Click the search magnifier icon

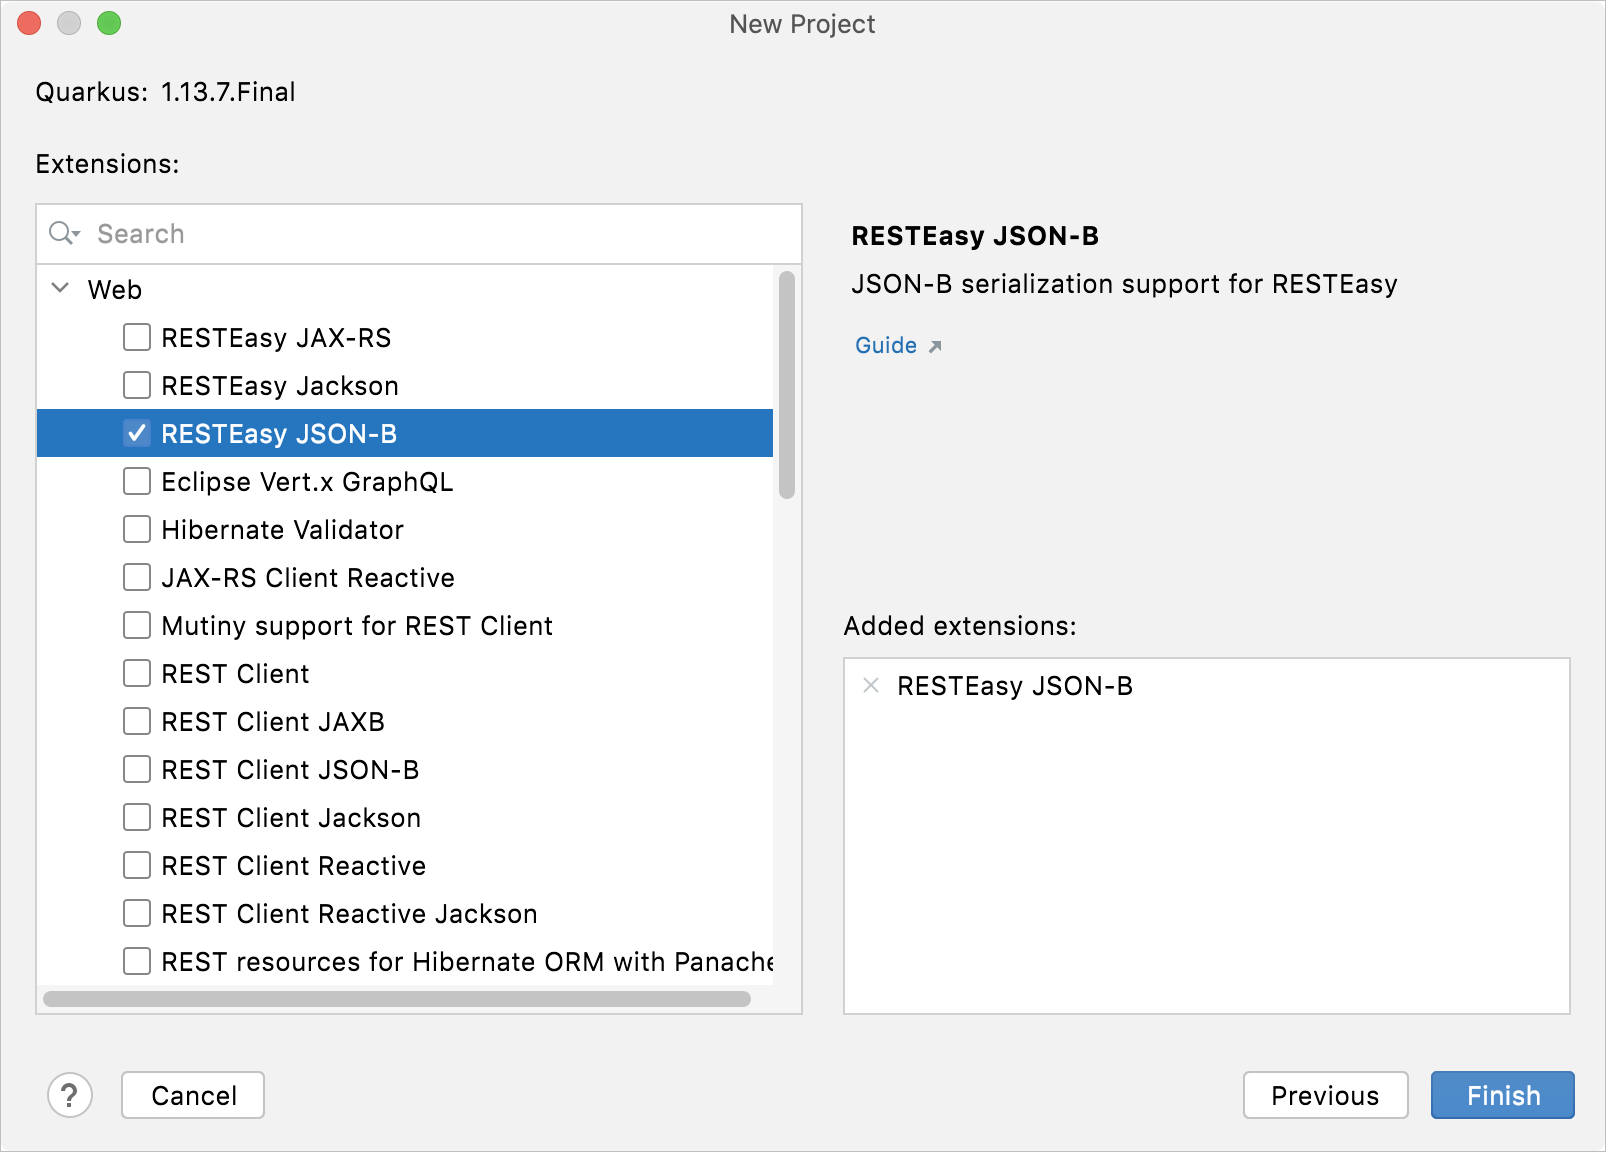click(x=64, y=233)
